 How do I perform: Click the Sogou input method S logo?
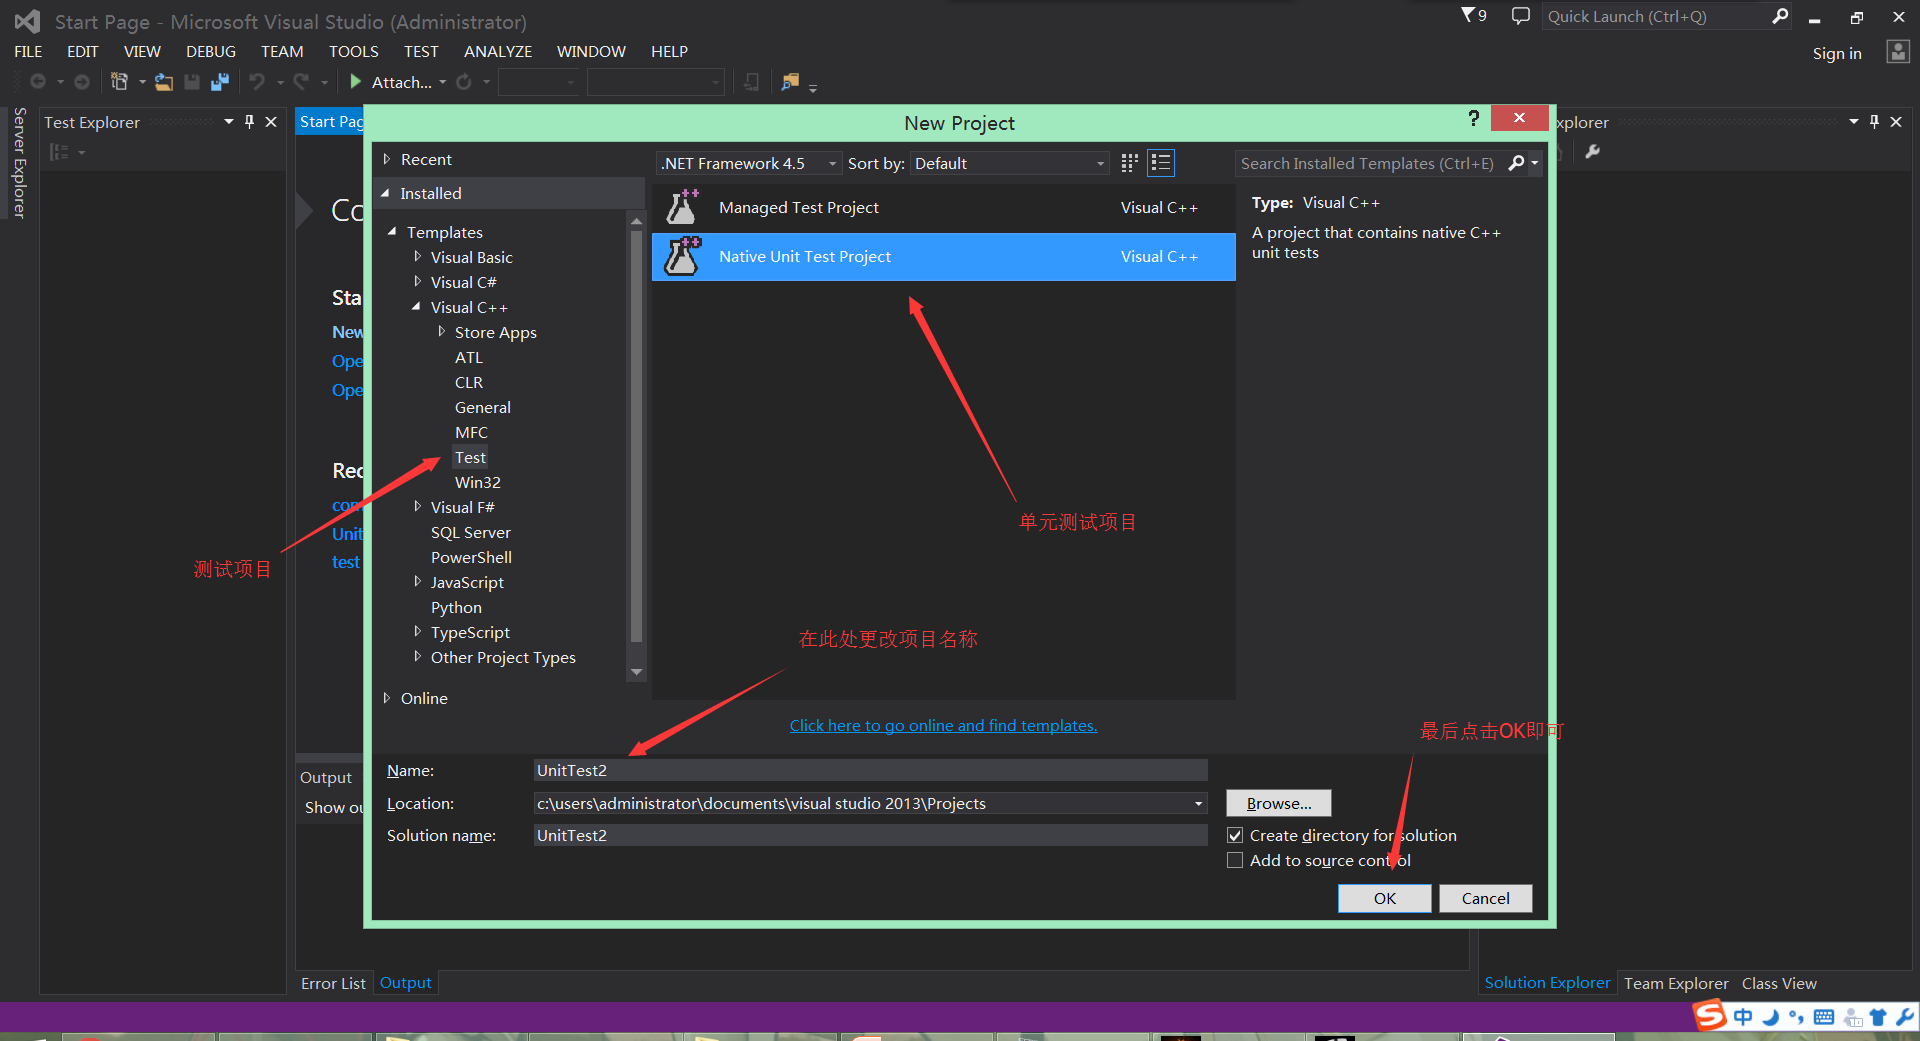[1709, 1016]
